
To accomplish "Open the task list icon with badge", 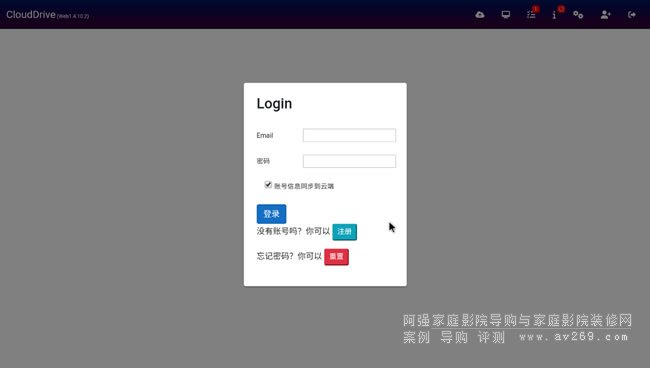I will click(x=531, y=15).
